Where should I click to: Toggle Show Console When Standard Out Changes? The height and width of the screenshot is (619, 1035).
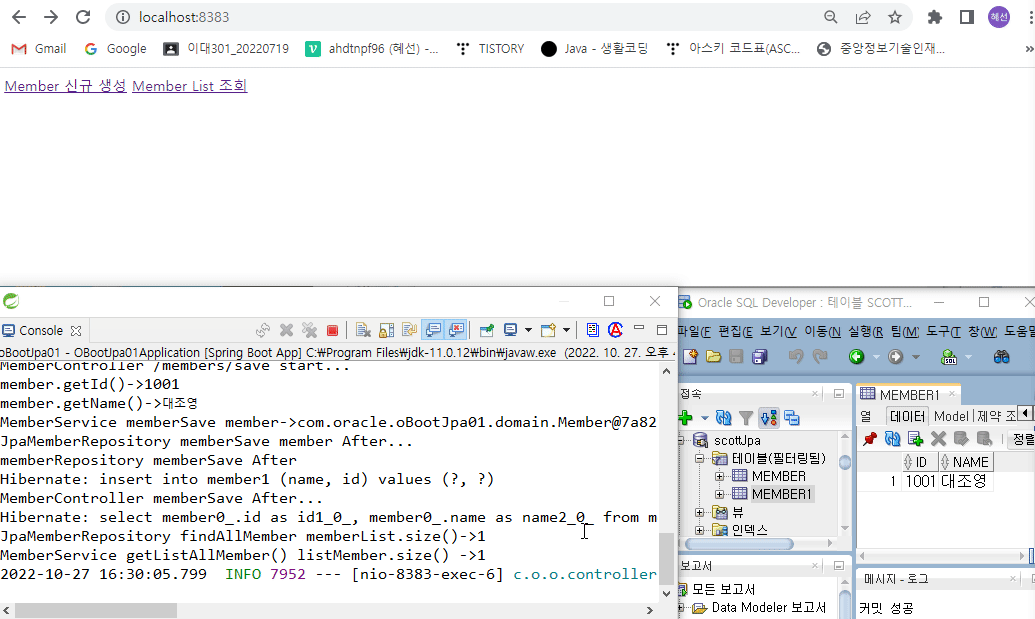click(433, 329)
